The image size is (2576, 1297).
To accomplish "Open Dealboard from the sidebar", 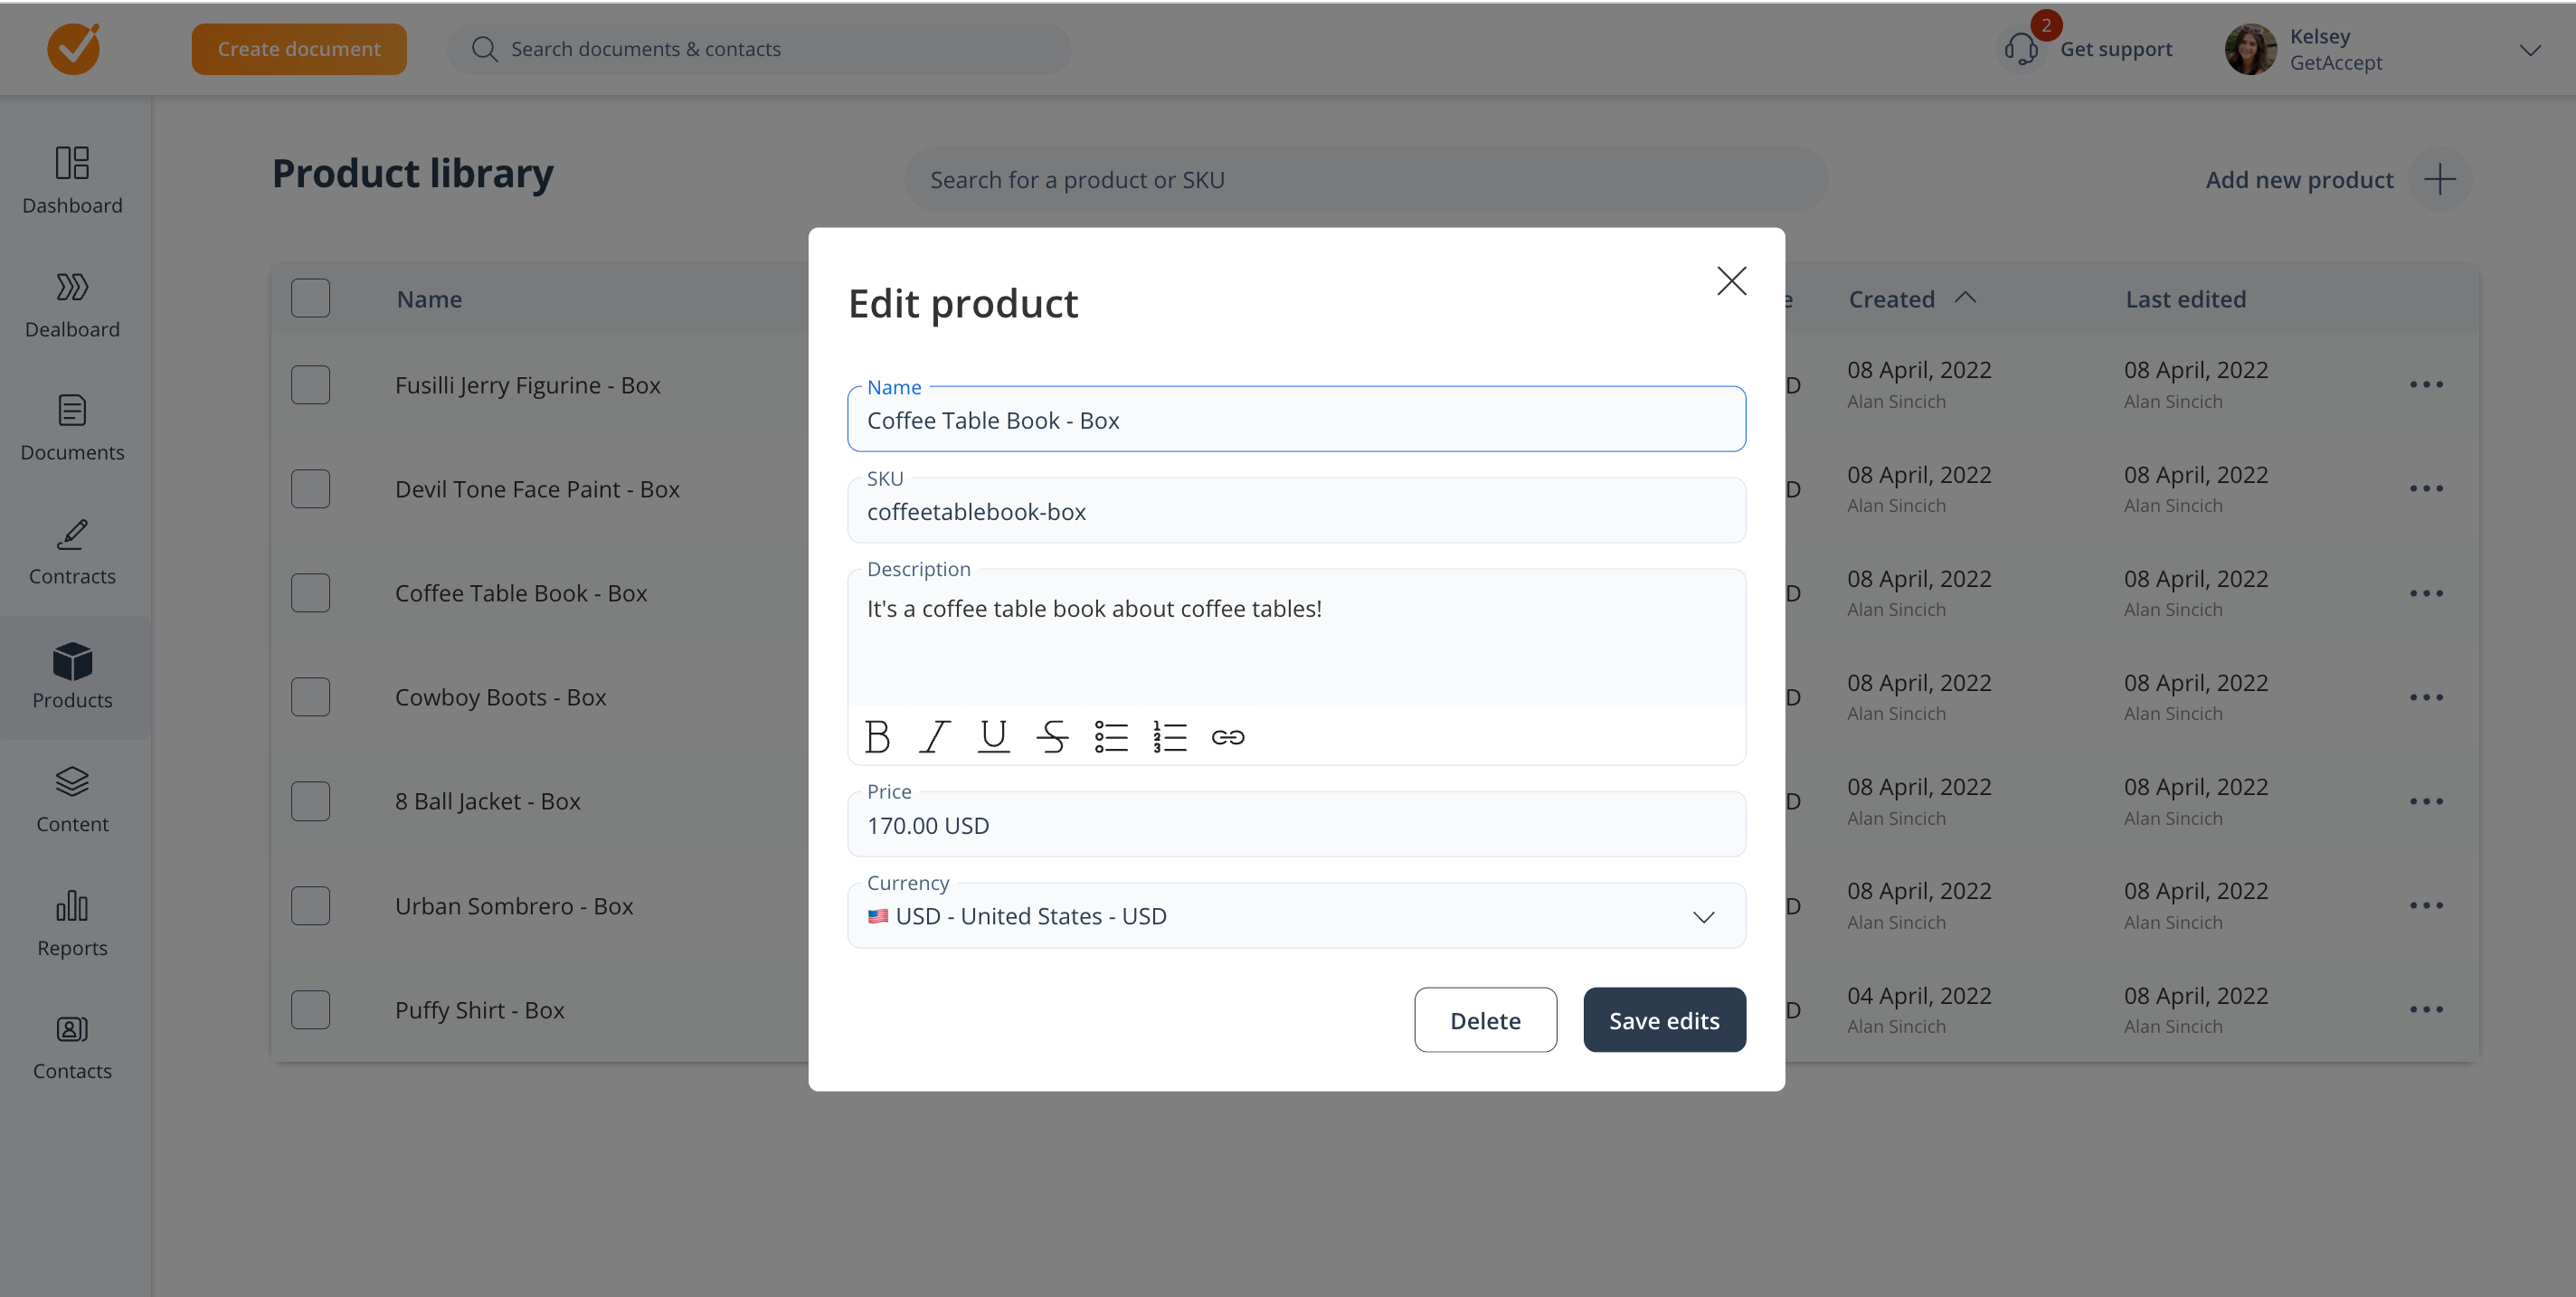I will 72,305.
